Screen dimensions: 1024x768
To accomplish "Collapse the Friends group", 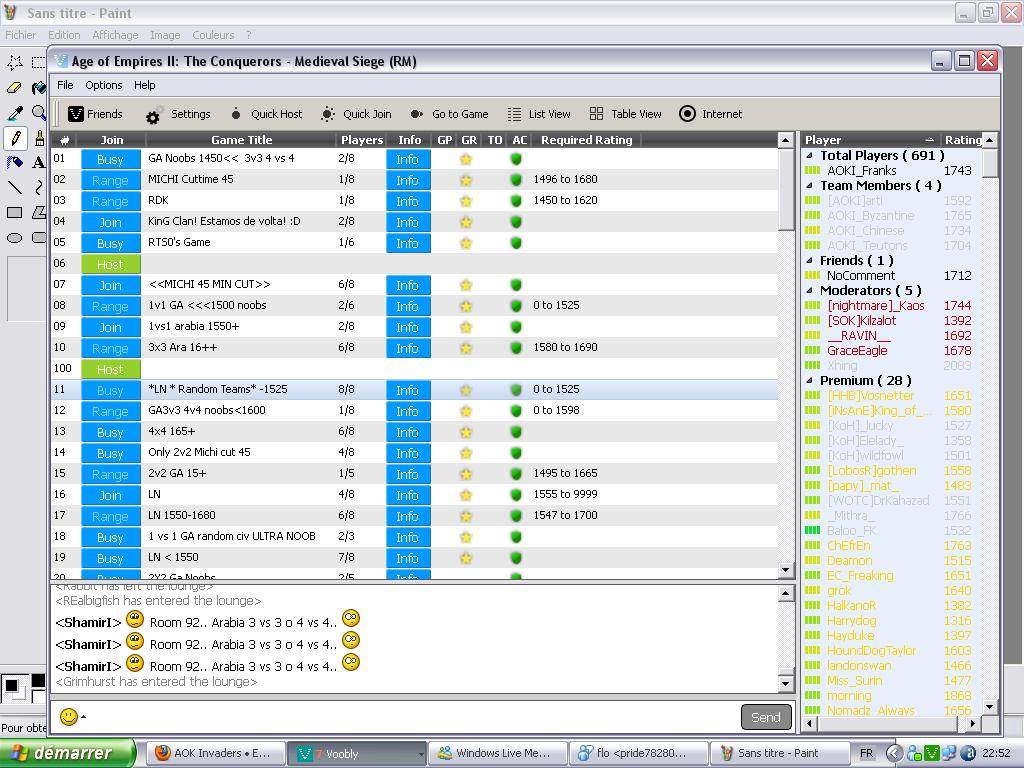I will pyautogui.click(x=810, y=261).
